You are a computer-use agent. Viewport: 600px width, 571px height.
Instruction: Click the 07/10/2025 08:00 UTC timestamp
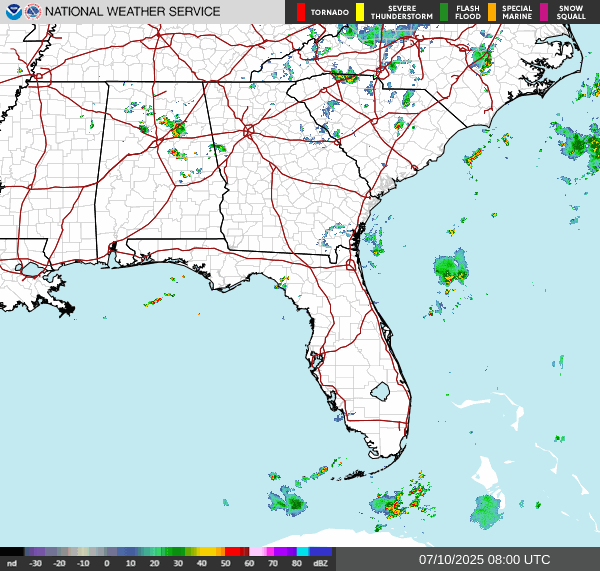click(x=484, y=560)
